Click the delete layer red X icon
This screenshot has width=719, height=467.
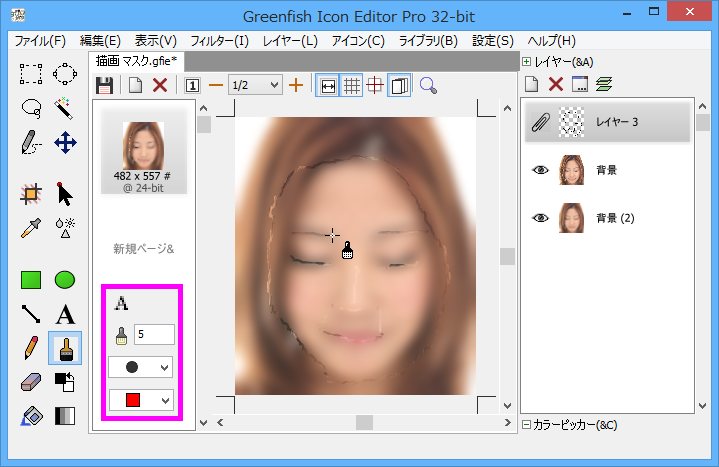556,86
